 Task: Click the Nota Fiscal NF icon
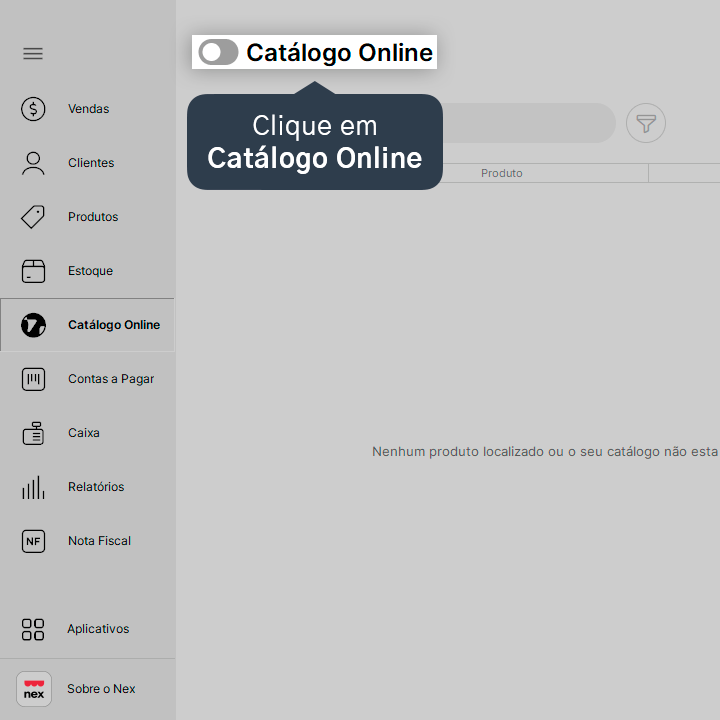tap(33, 541)
